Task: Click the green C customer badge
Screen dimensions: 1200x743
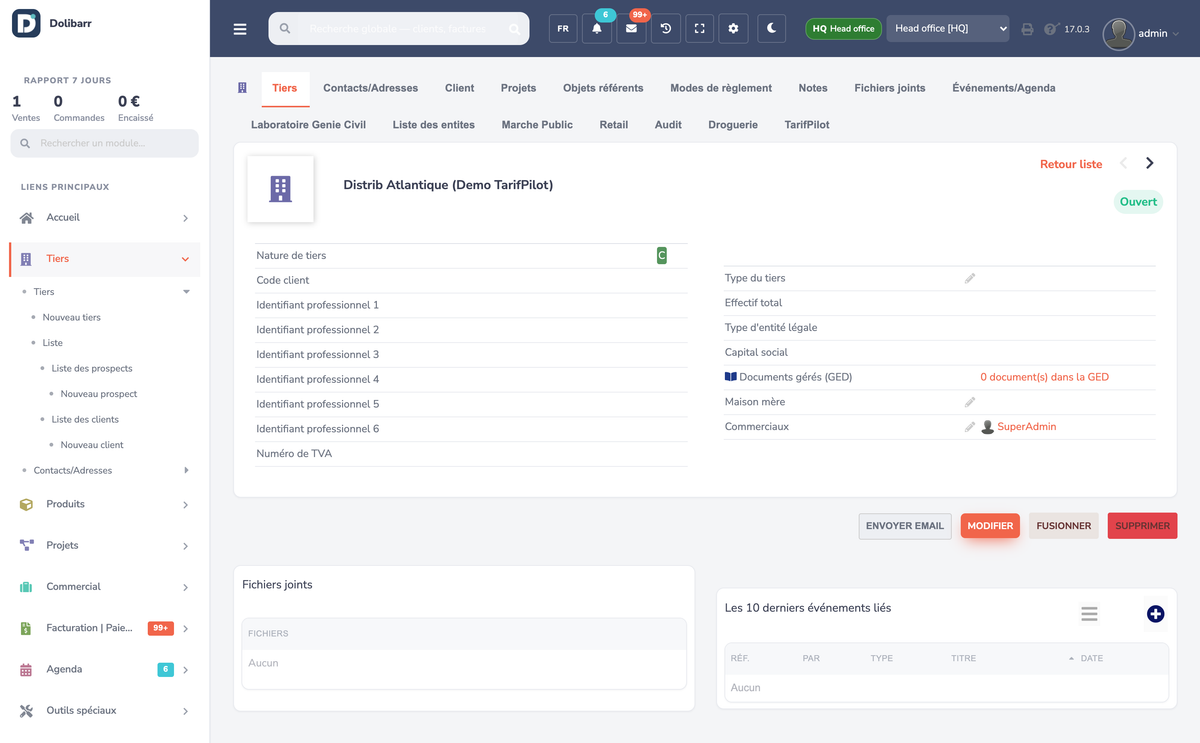Action: 661,256
